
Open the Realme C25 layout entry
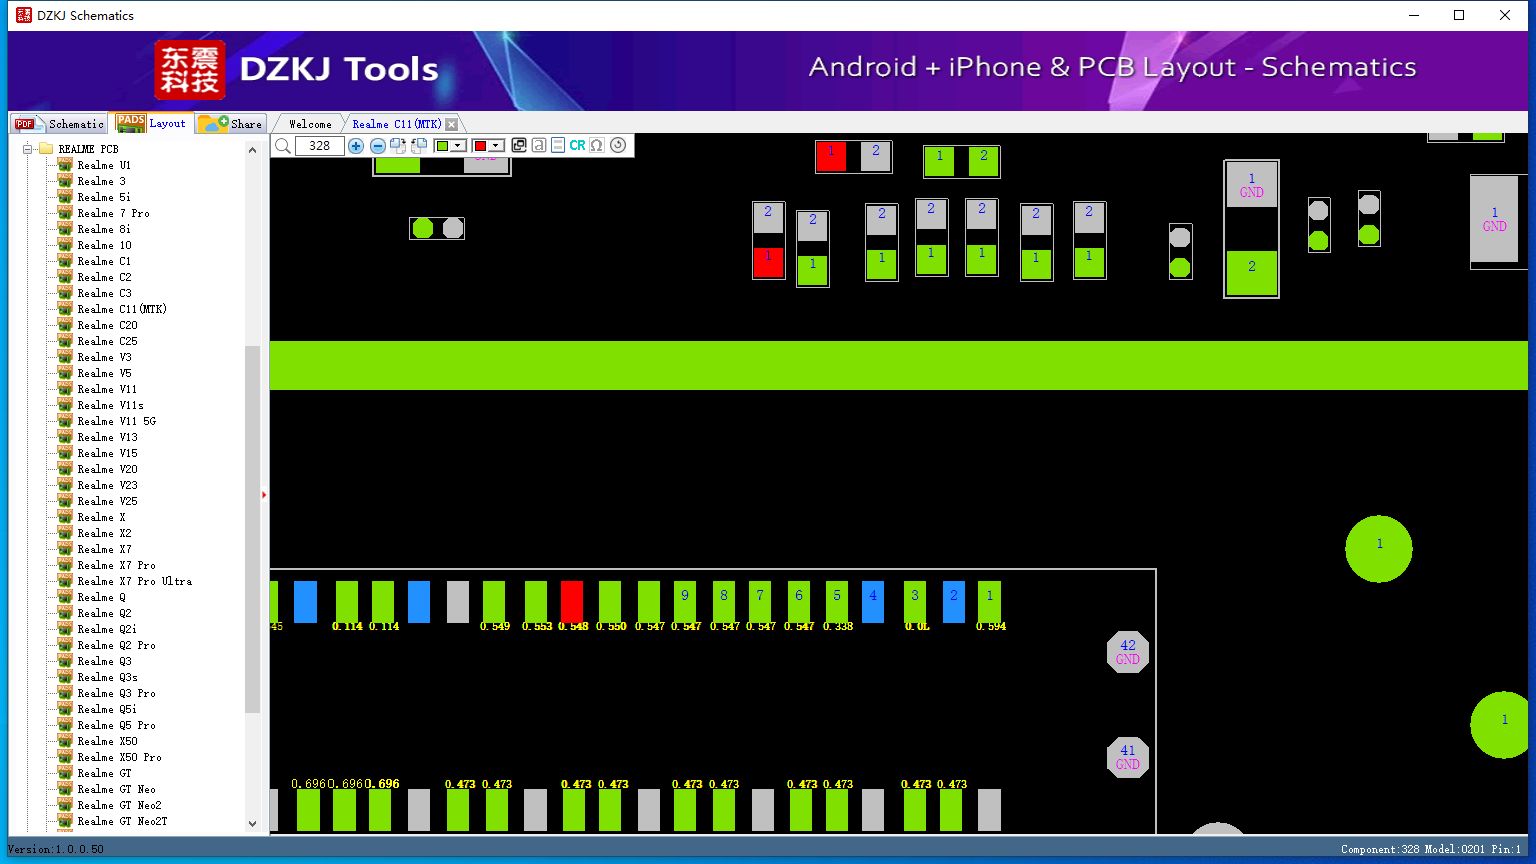coord(107,341)
